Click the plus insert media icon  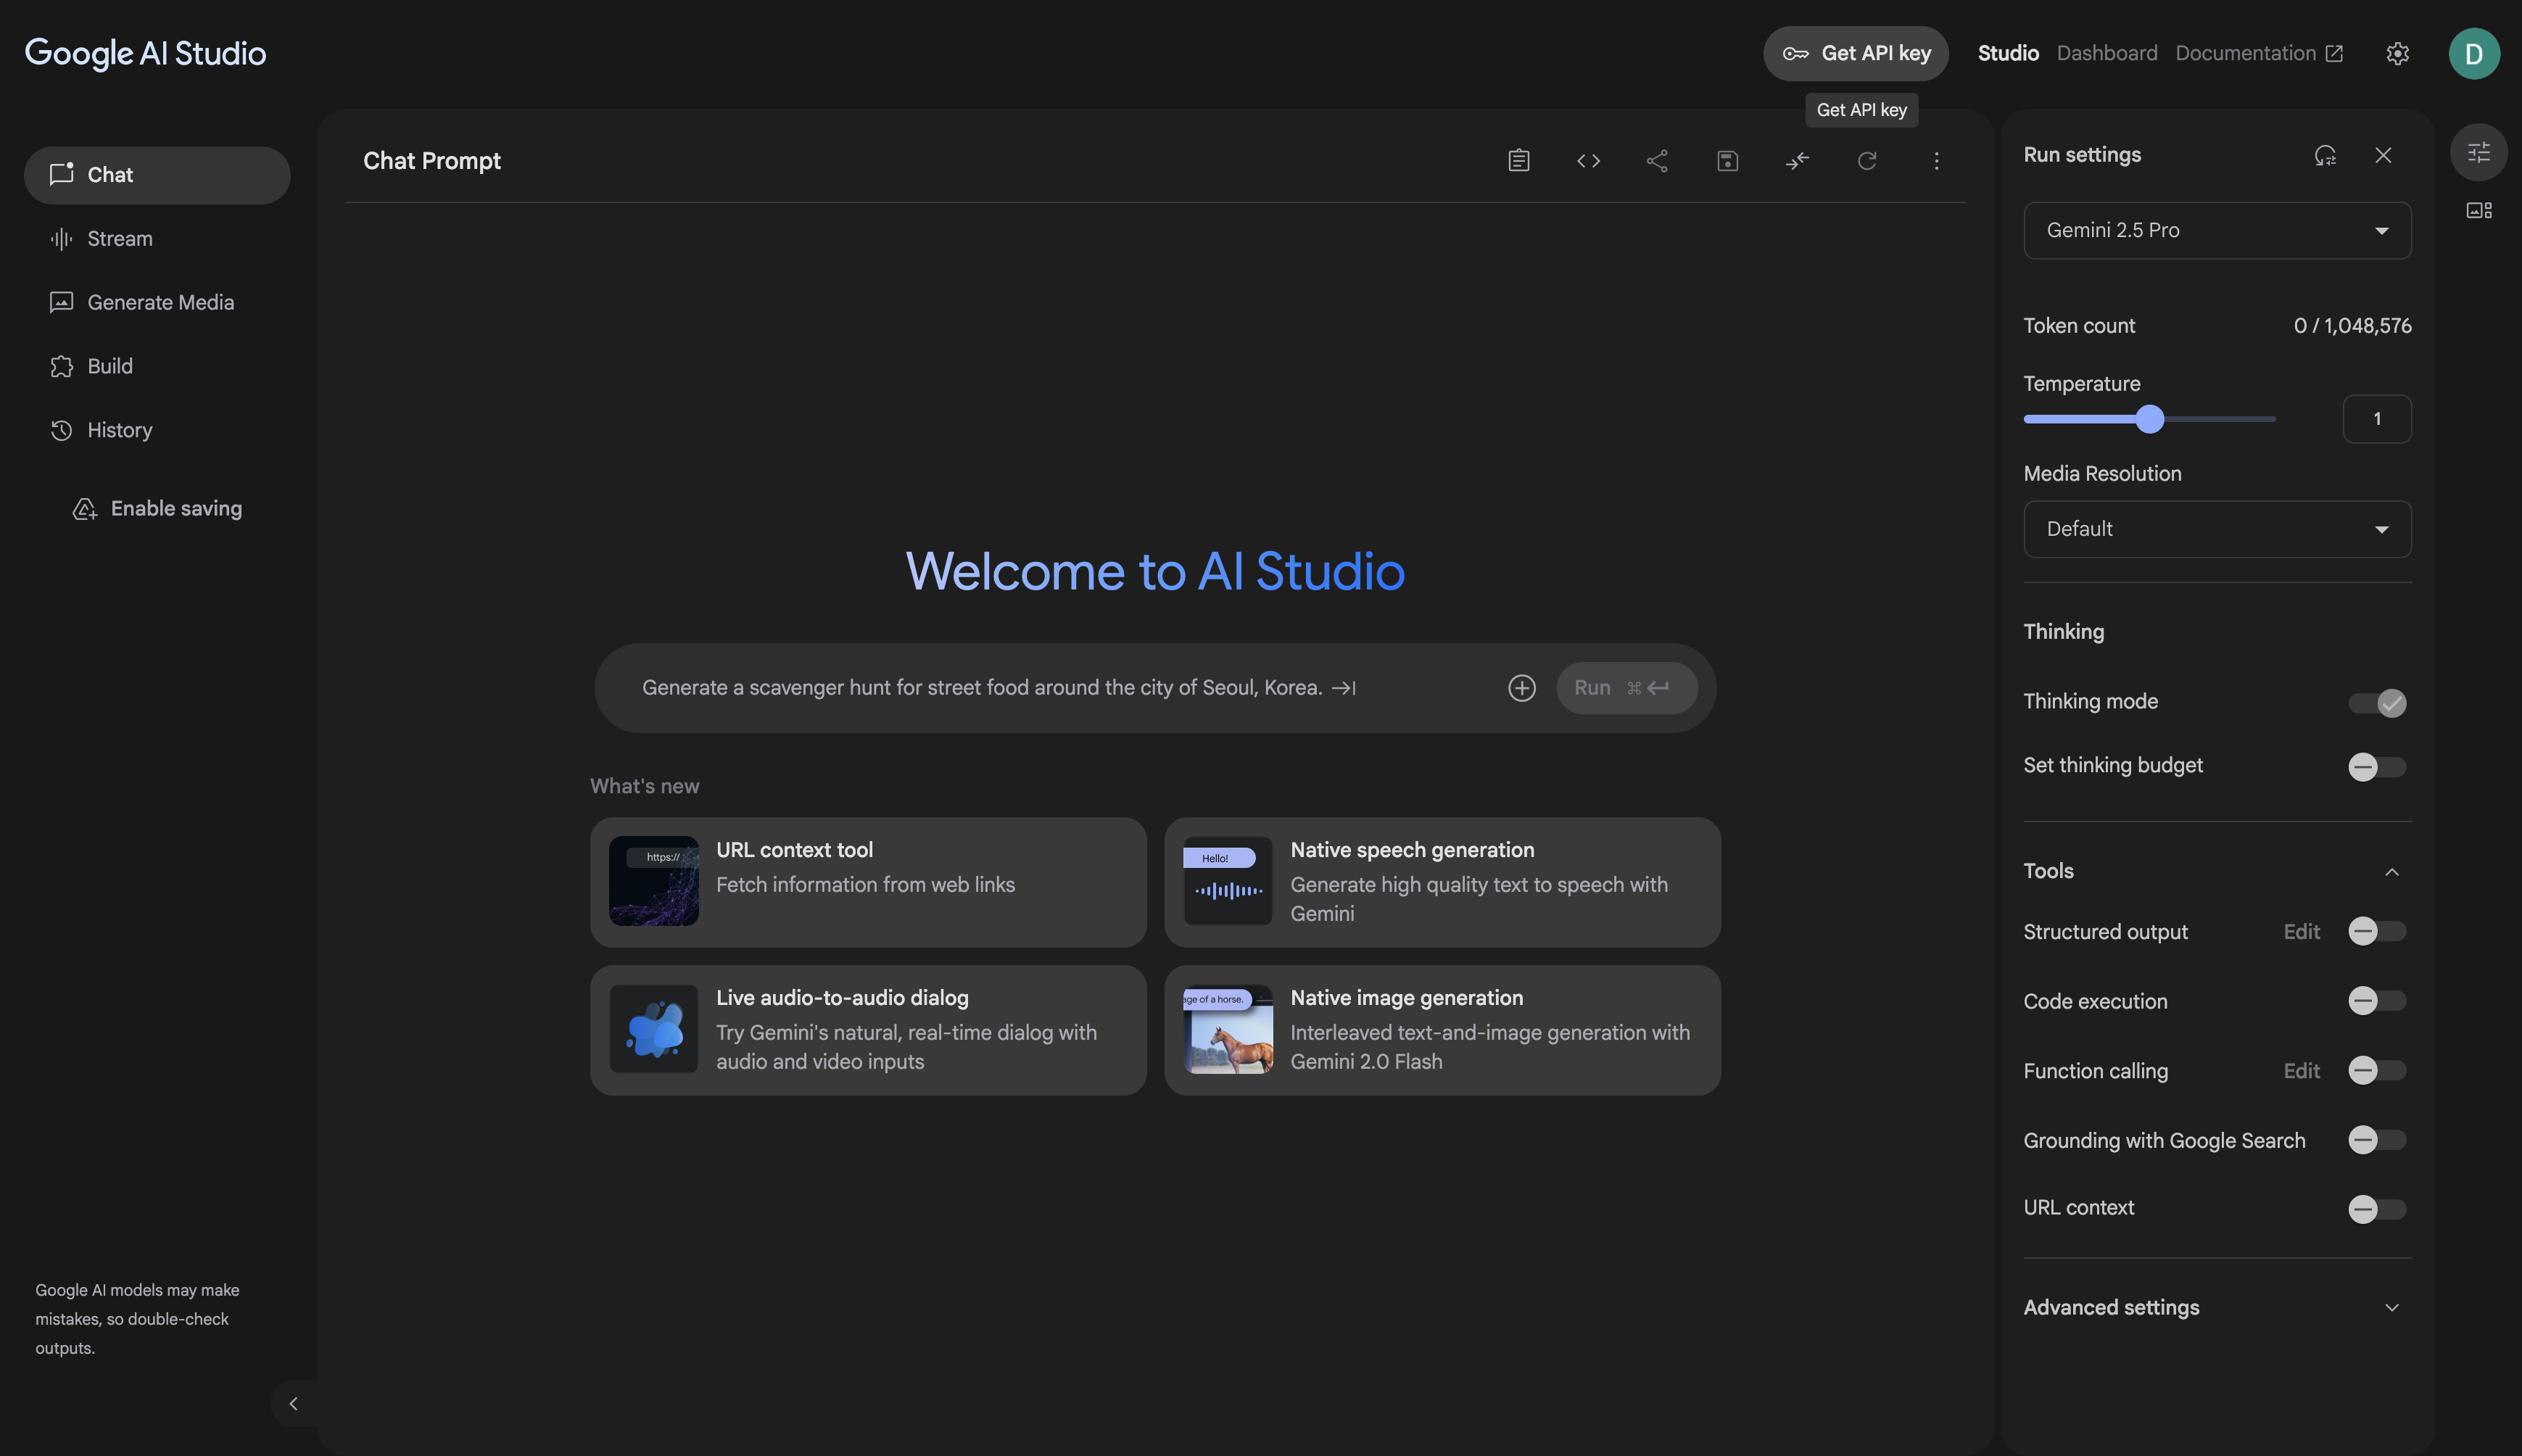pyautogui.click(x=1521, y=688)
